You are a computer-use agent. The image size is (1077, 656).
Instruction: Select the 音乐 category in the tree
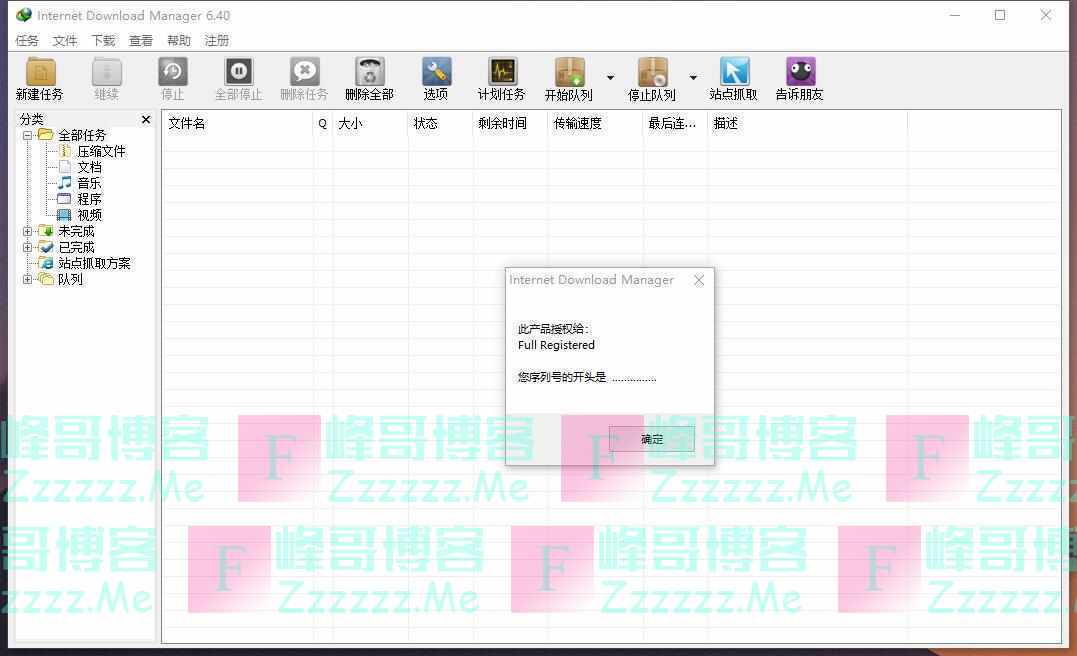point(89,183)
